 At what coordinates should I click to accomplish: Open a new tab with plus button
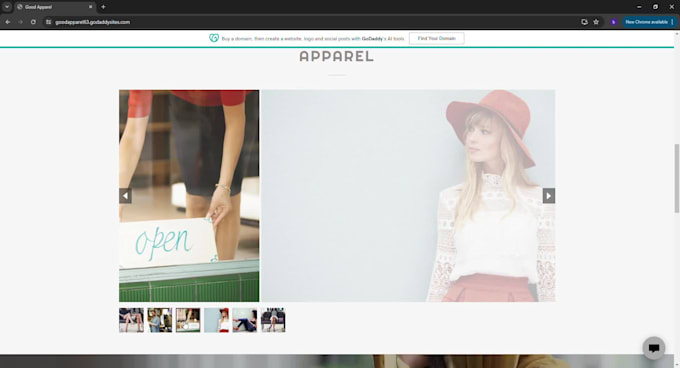point(103,7)
